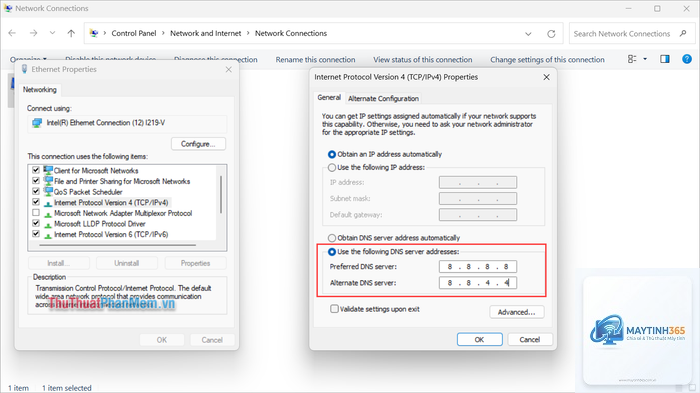This screenshot has width=700, height=393.
Task: Expand the address bar history dropdown
Action: [x=528, y=34]
